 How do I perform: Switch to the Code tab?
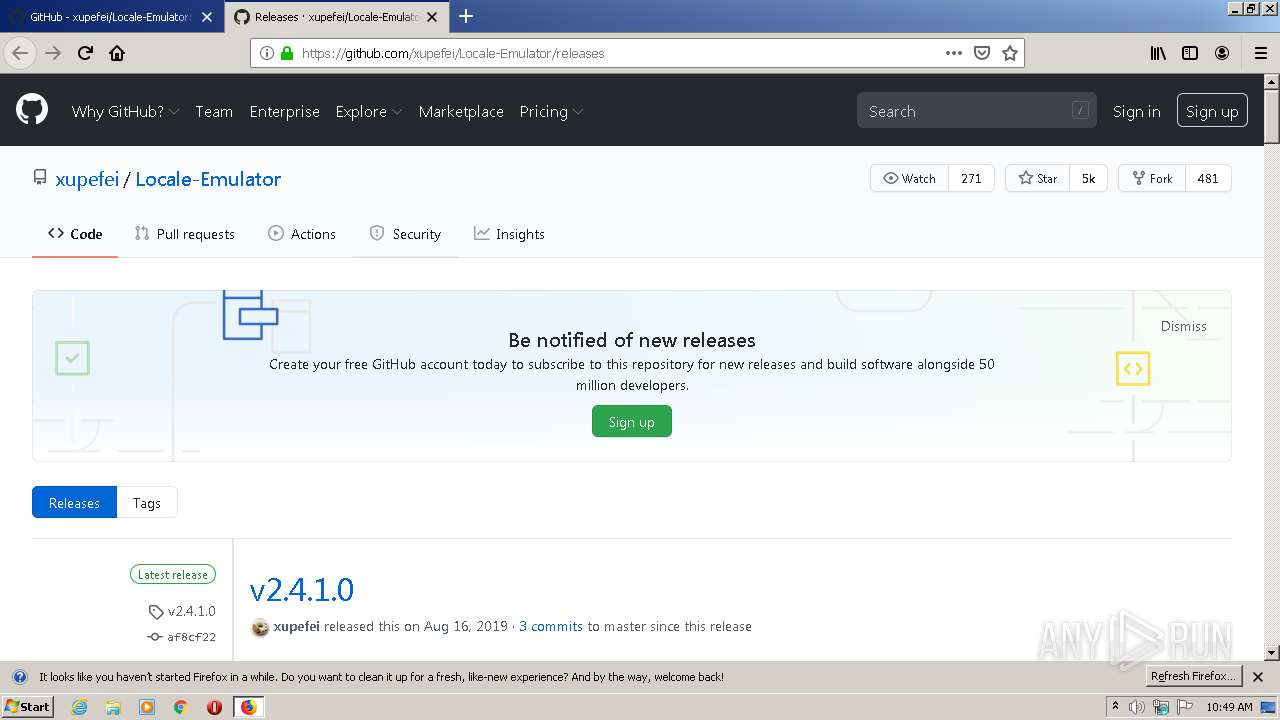pos(75,234)
